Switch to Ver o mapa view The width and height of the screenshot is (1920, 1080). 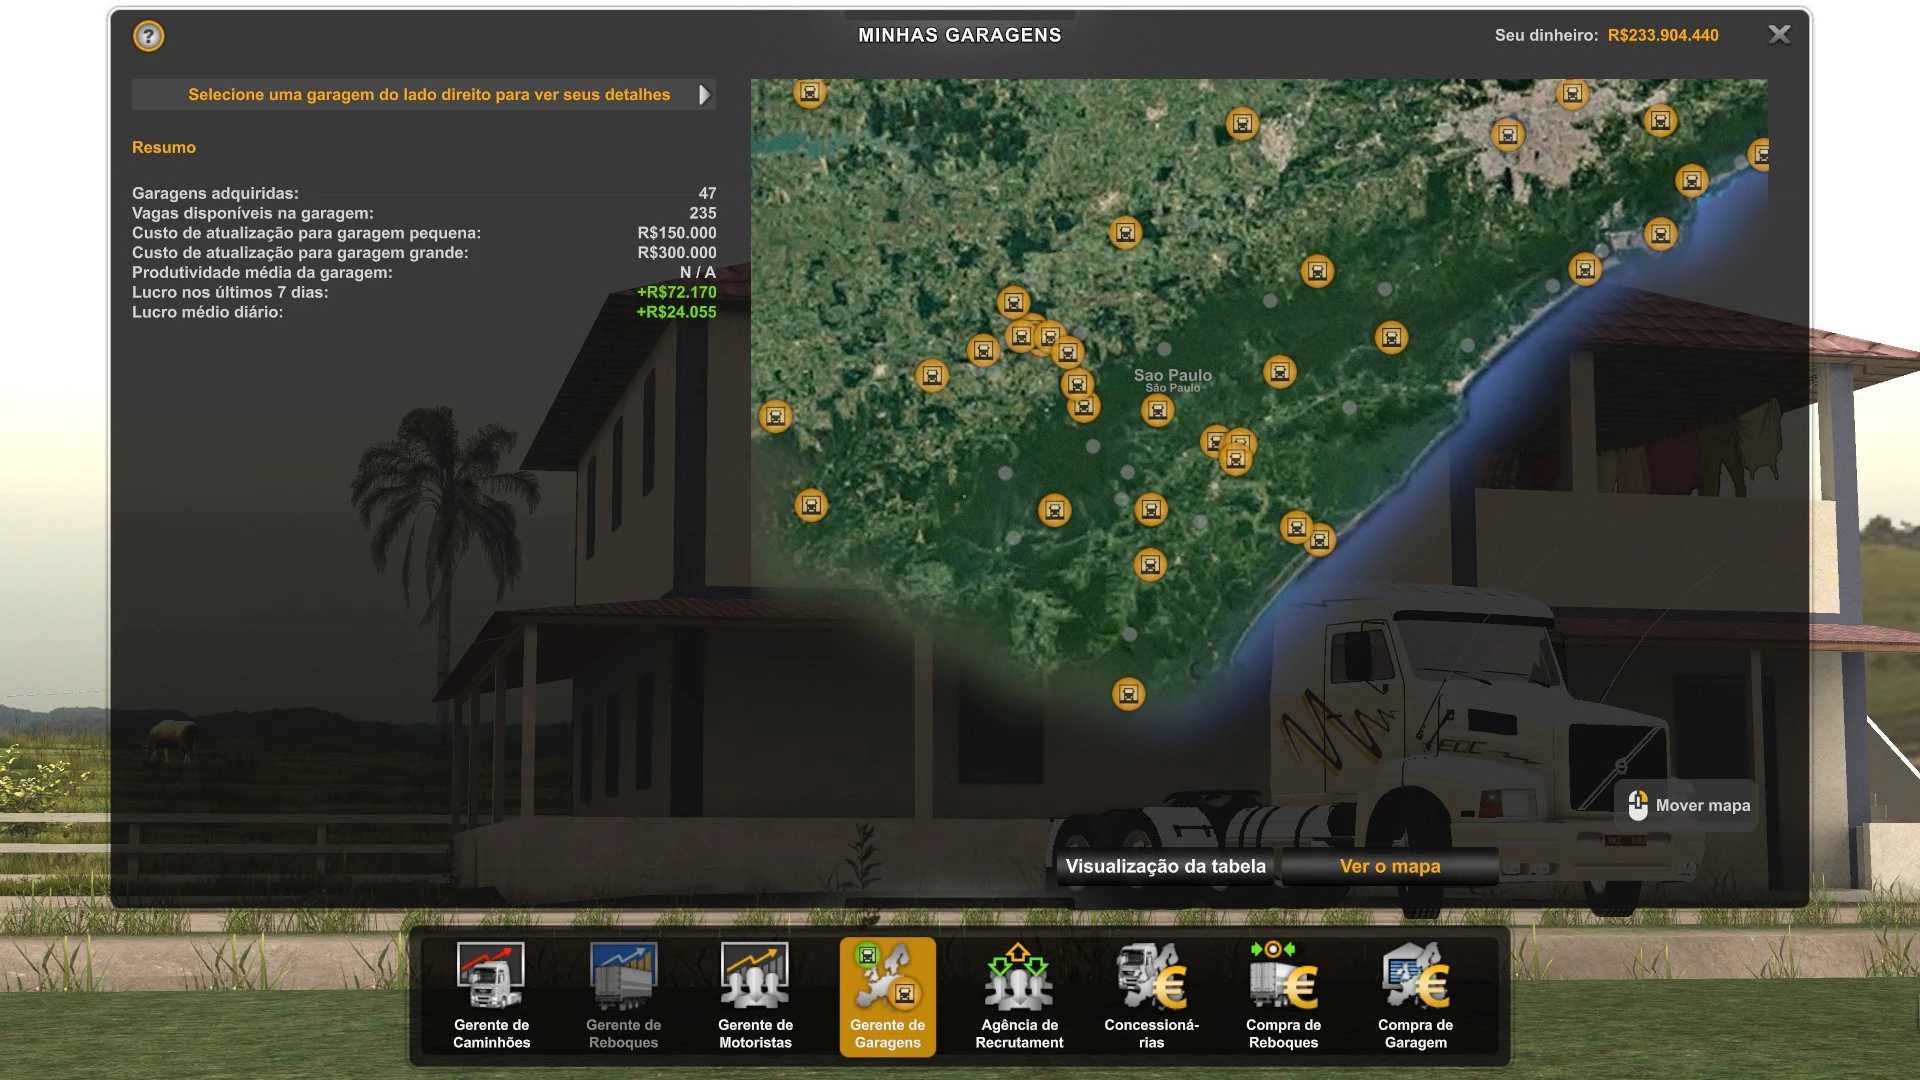tap(1389, 866)
